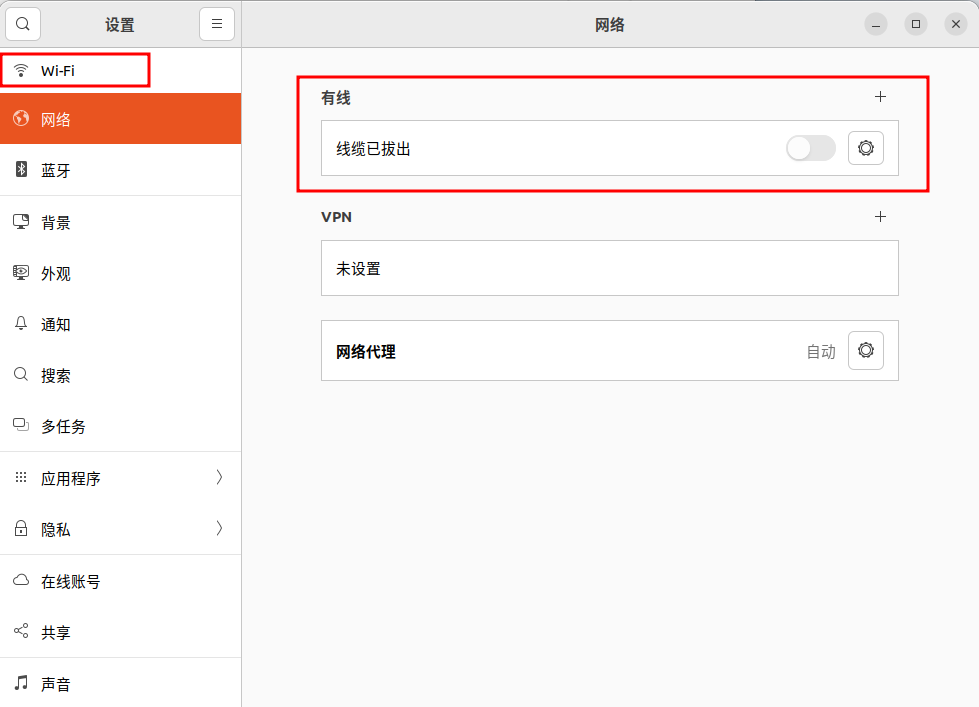Click the magnifier icon beside 搜索
The width and height of the screenshot is (979, 707).
point(21,375)
